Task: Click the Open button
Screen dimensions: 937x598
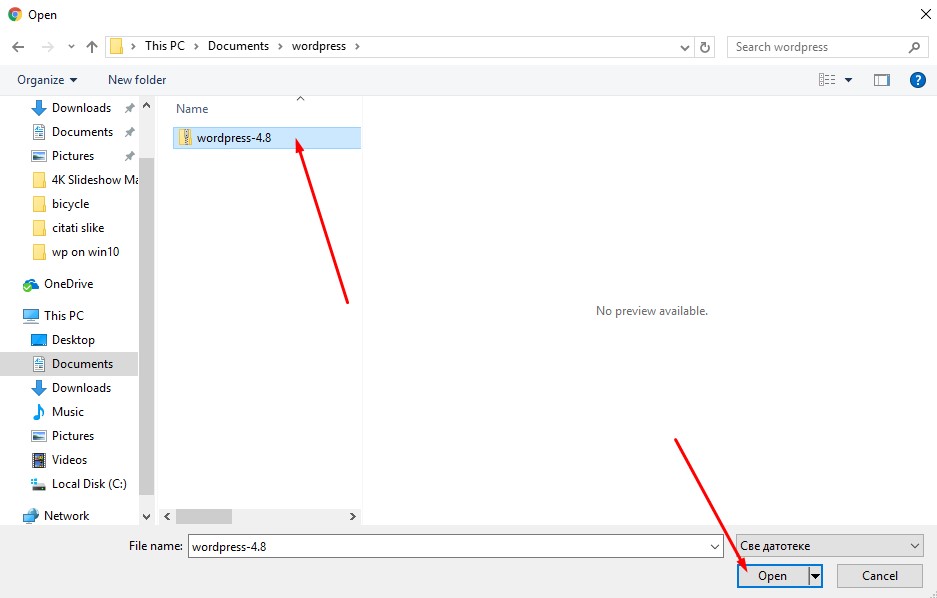Action: (772, 576)
